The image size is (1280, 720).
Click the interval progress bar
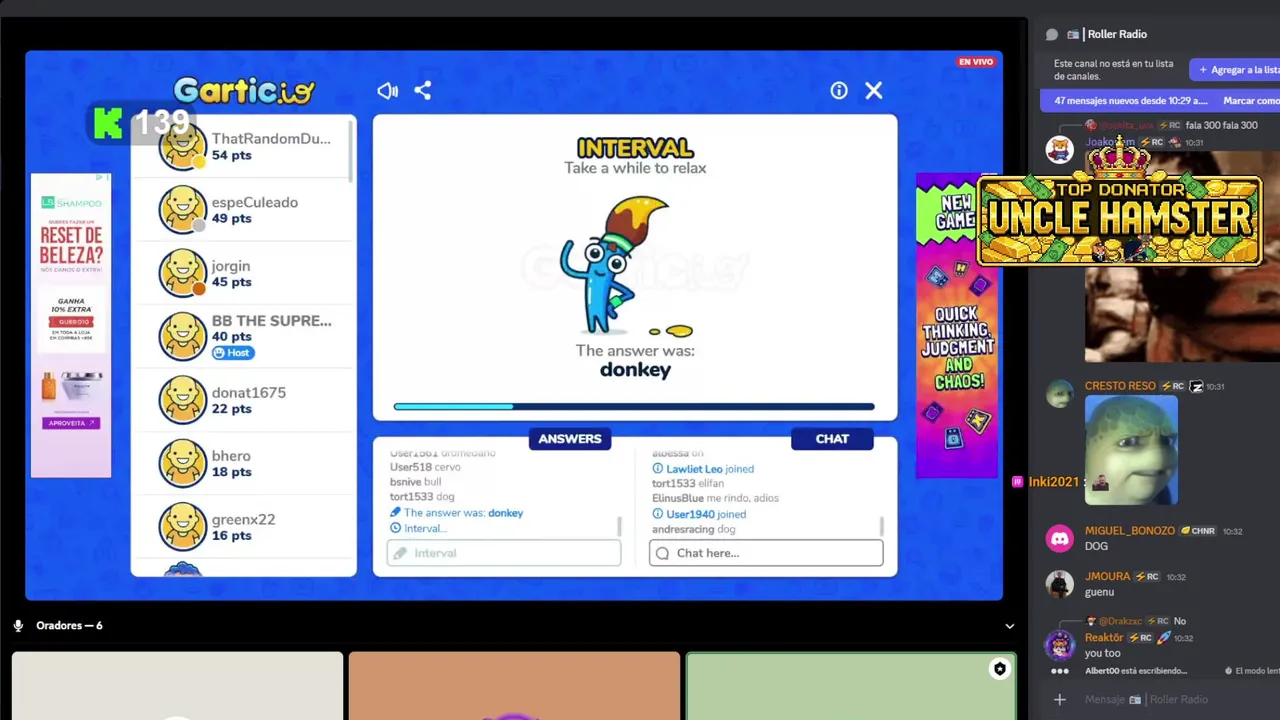[x=634, y=407]
